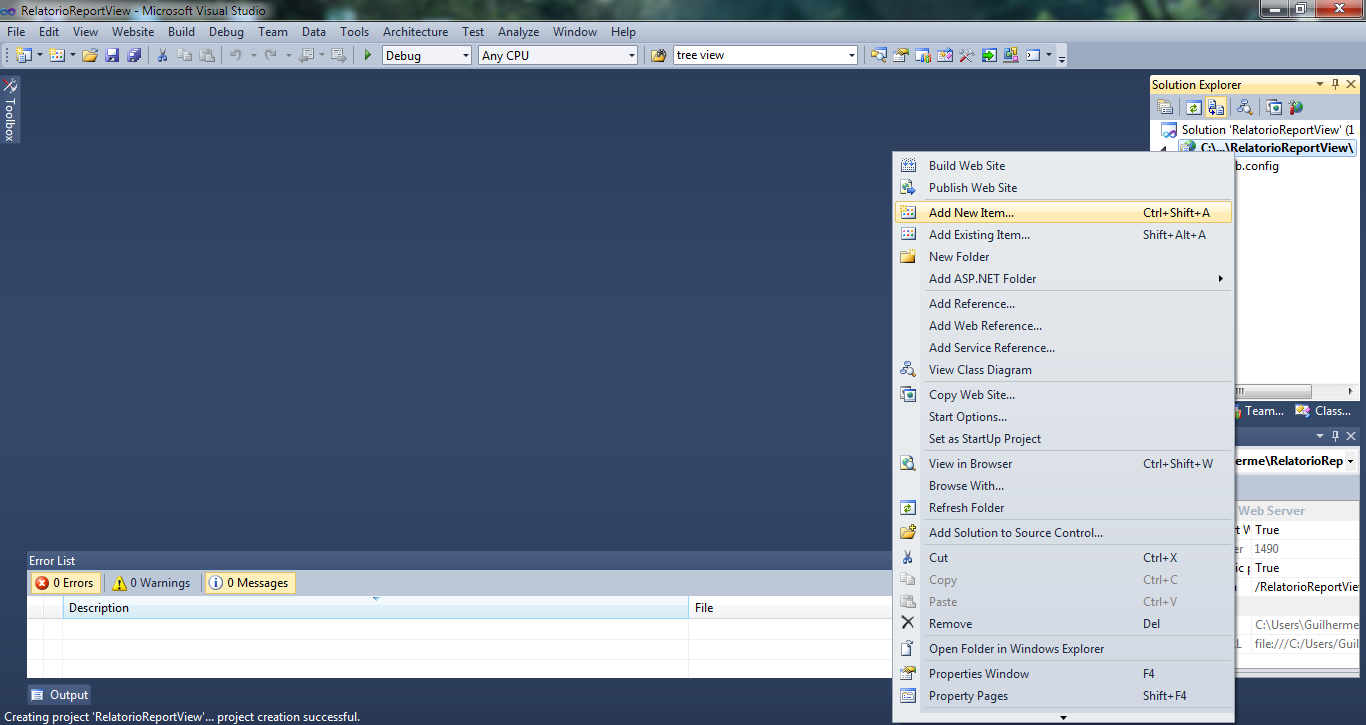Click the Undo toolbar icon
The width and height of the screenshot is (1366, 725).
tap(236, 55)
